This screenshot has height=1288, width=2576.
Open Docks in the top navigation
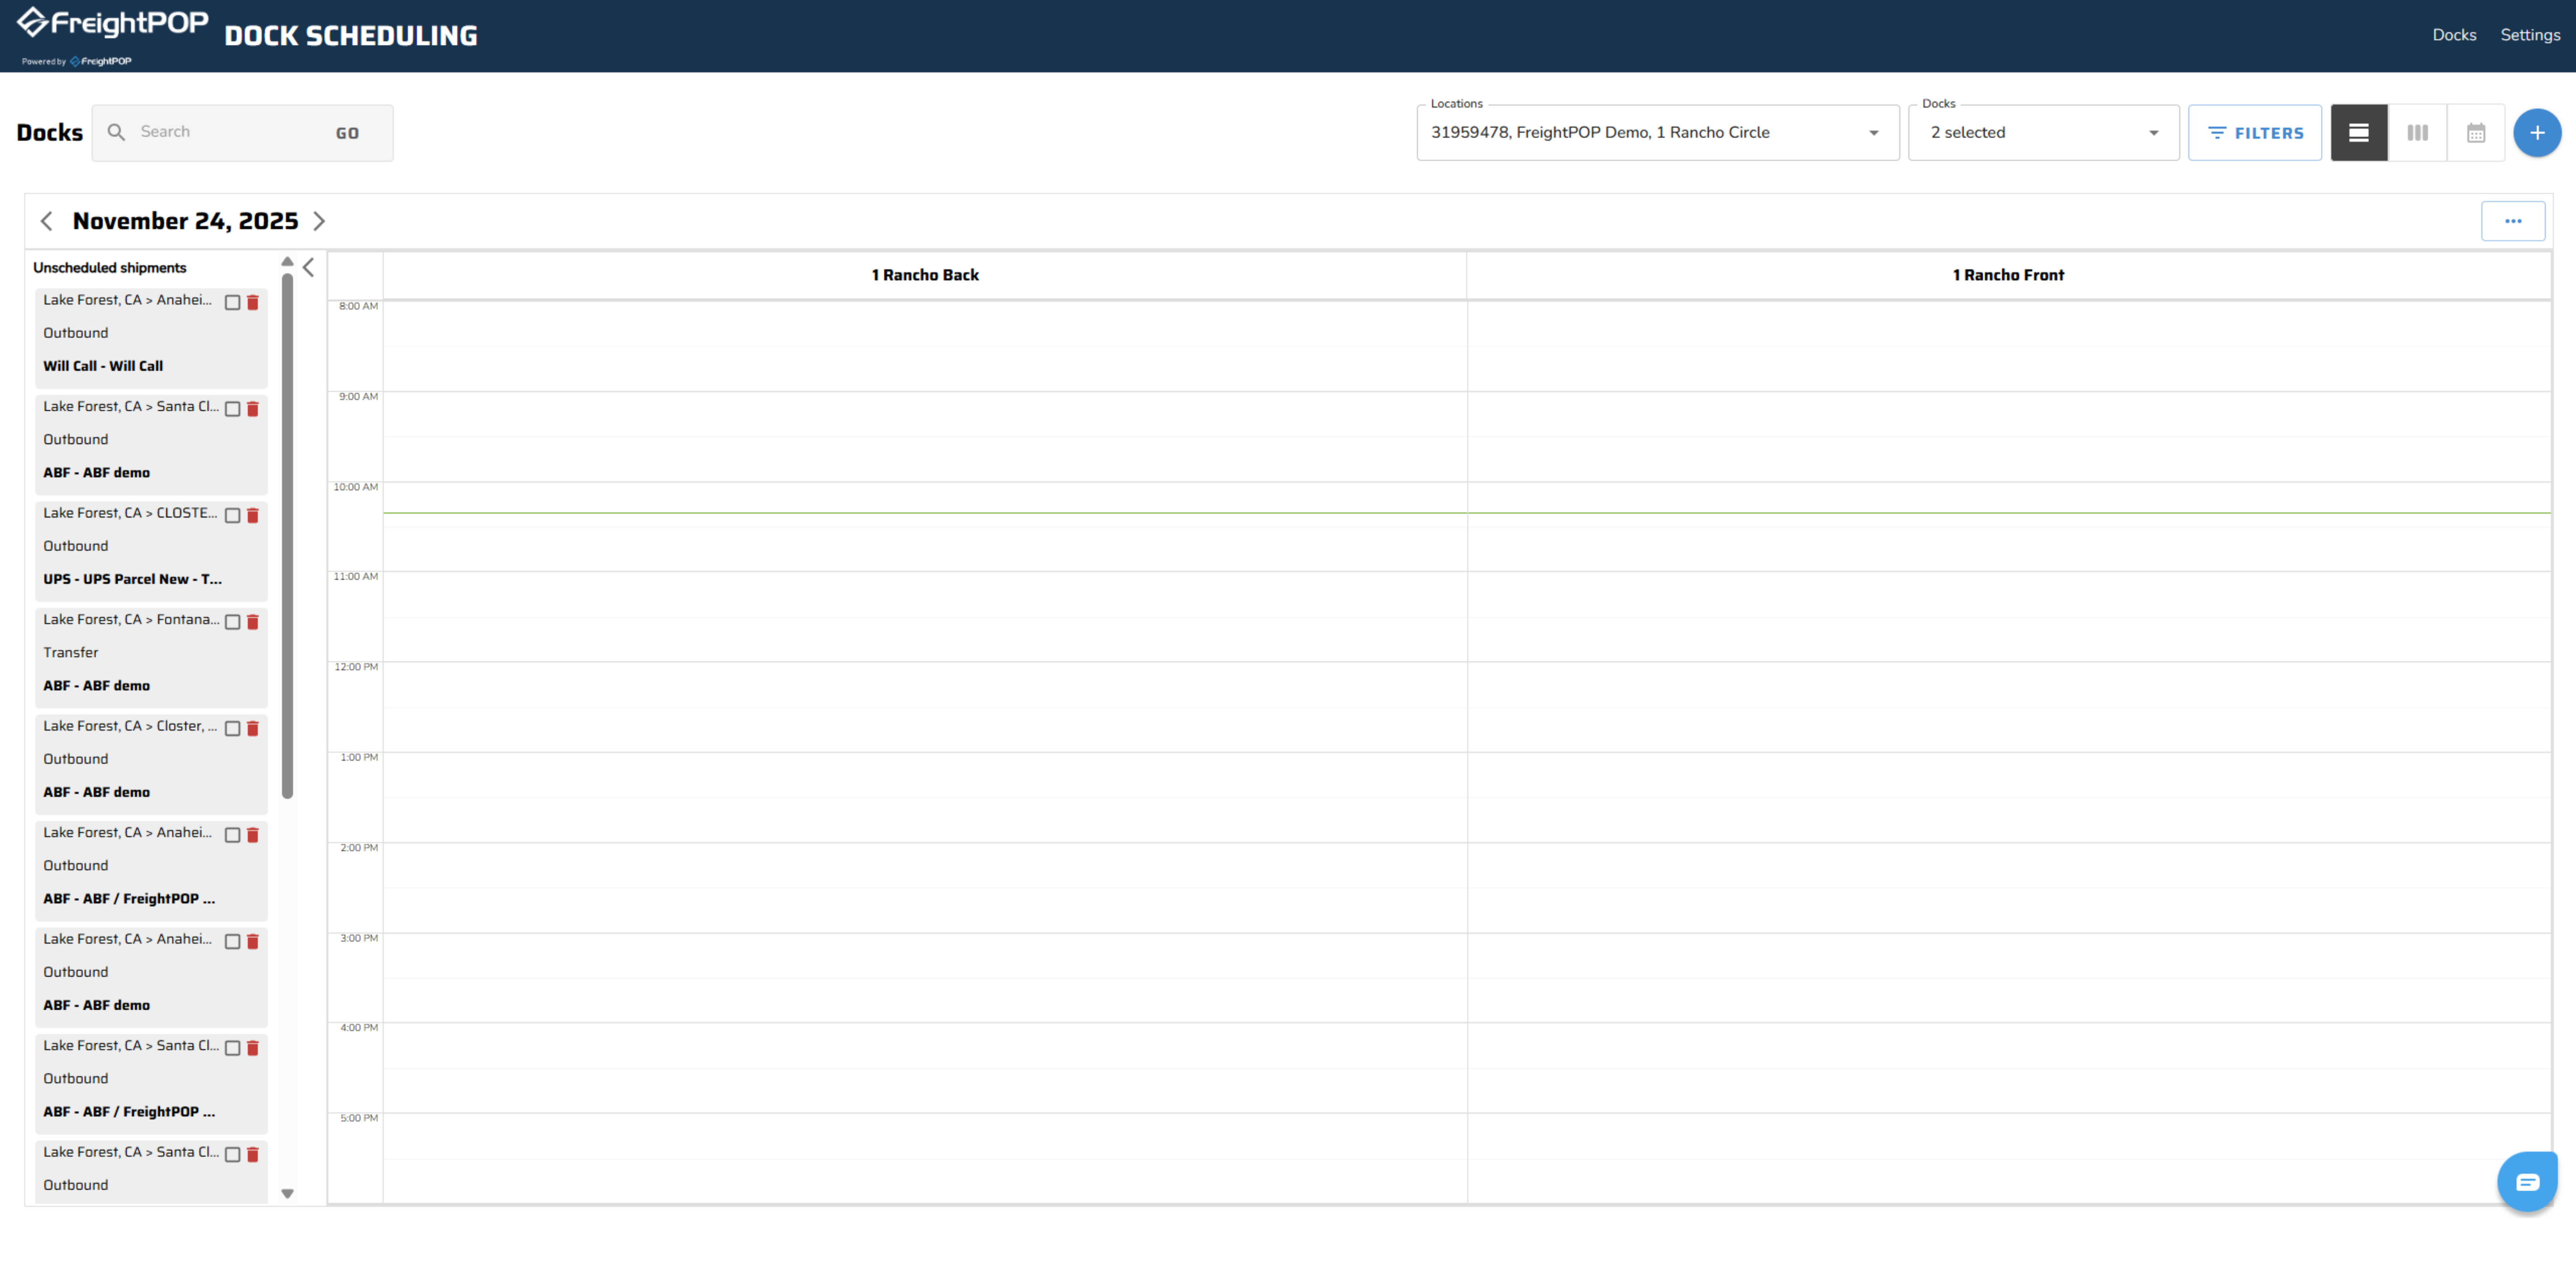2454,35
